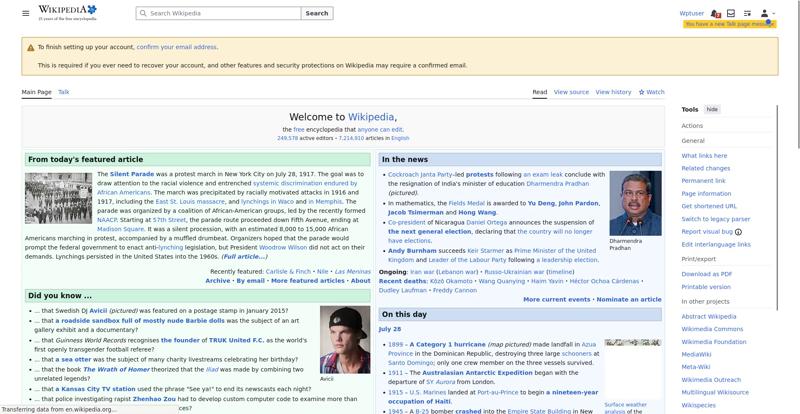Click the Wikipedia logo
Screen dimensions: 800x414
67,13
